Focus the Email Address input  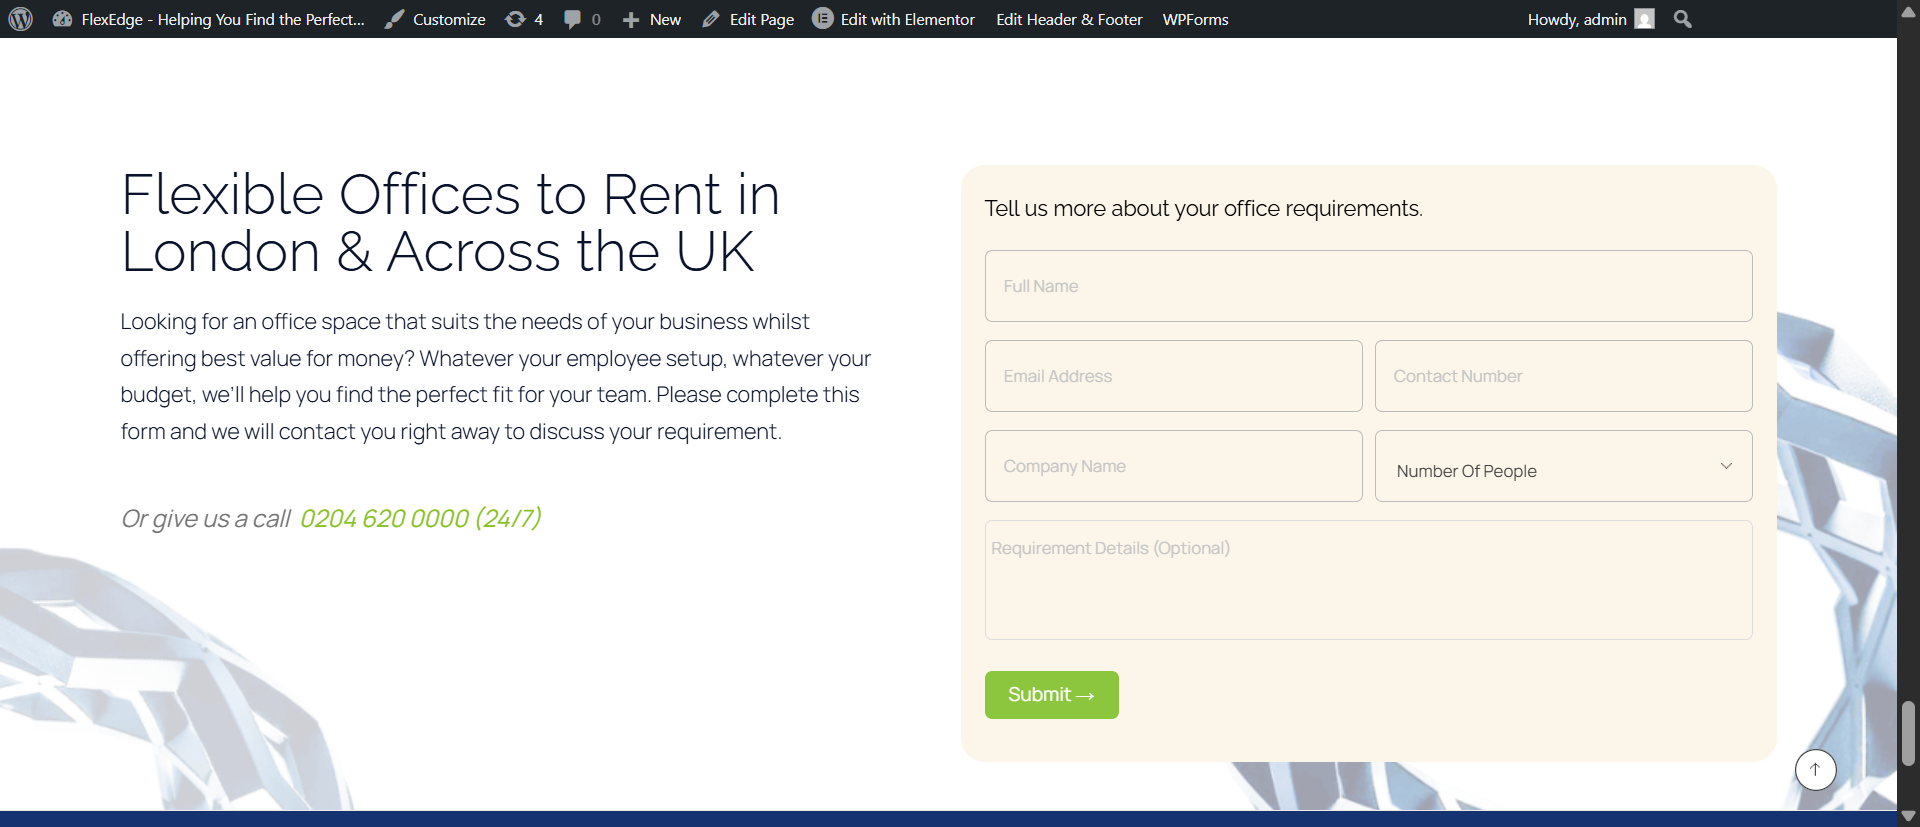(x=1173, y=376)
